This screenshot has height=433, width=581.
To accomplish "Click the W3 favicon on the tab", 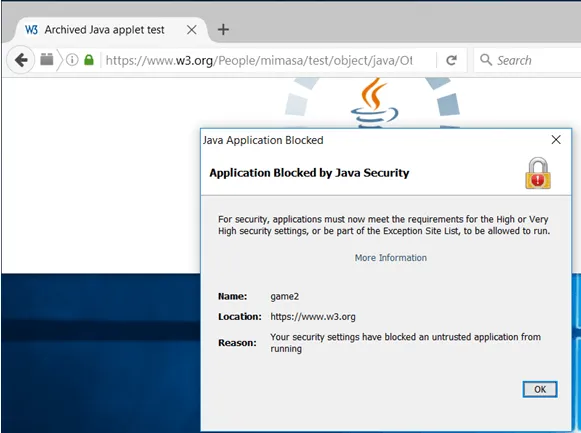I will click(x=31, y=30).
